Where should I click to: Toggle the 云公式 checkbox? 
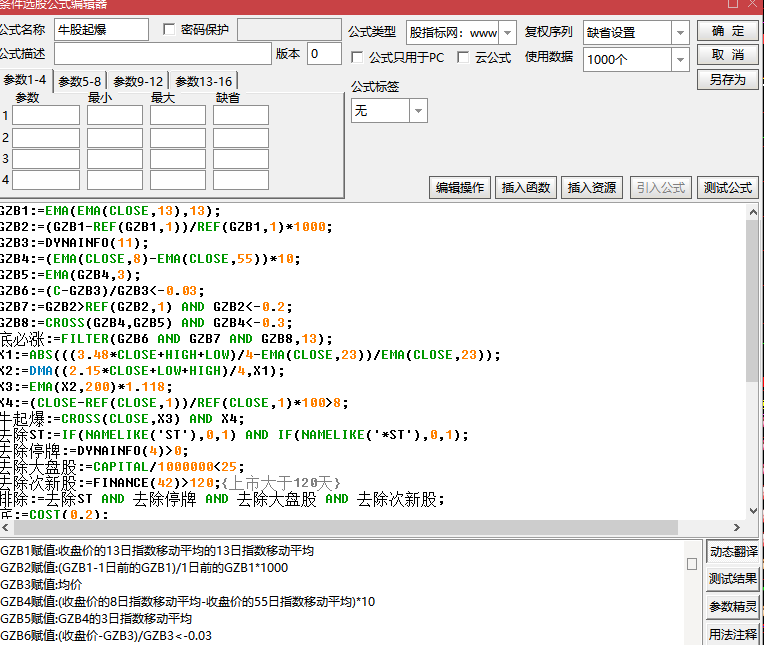coord(463,57)
